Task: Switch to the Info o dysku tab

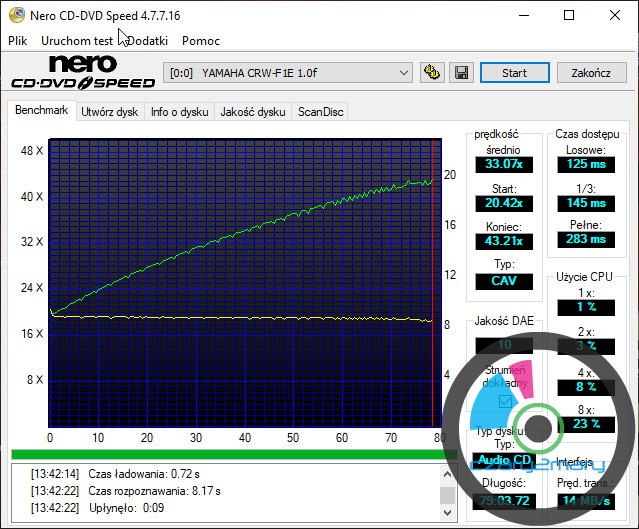Action: click(x=180, y=112)
